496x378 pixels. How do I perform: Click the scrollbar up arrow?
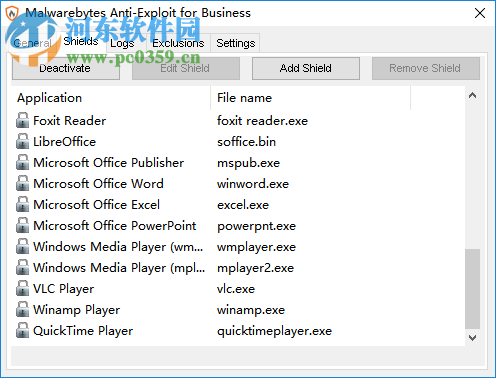pos(472,96)
